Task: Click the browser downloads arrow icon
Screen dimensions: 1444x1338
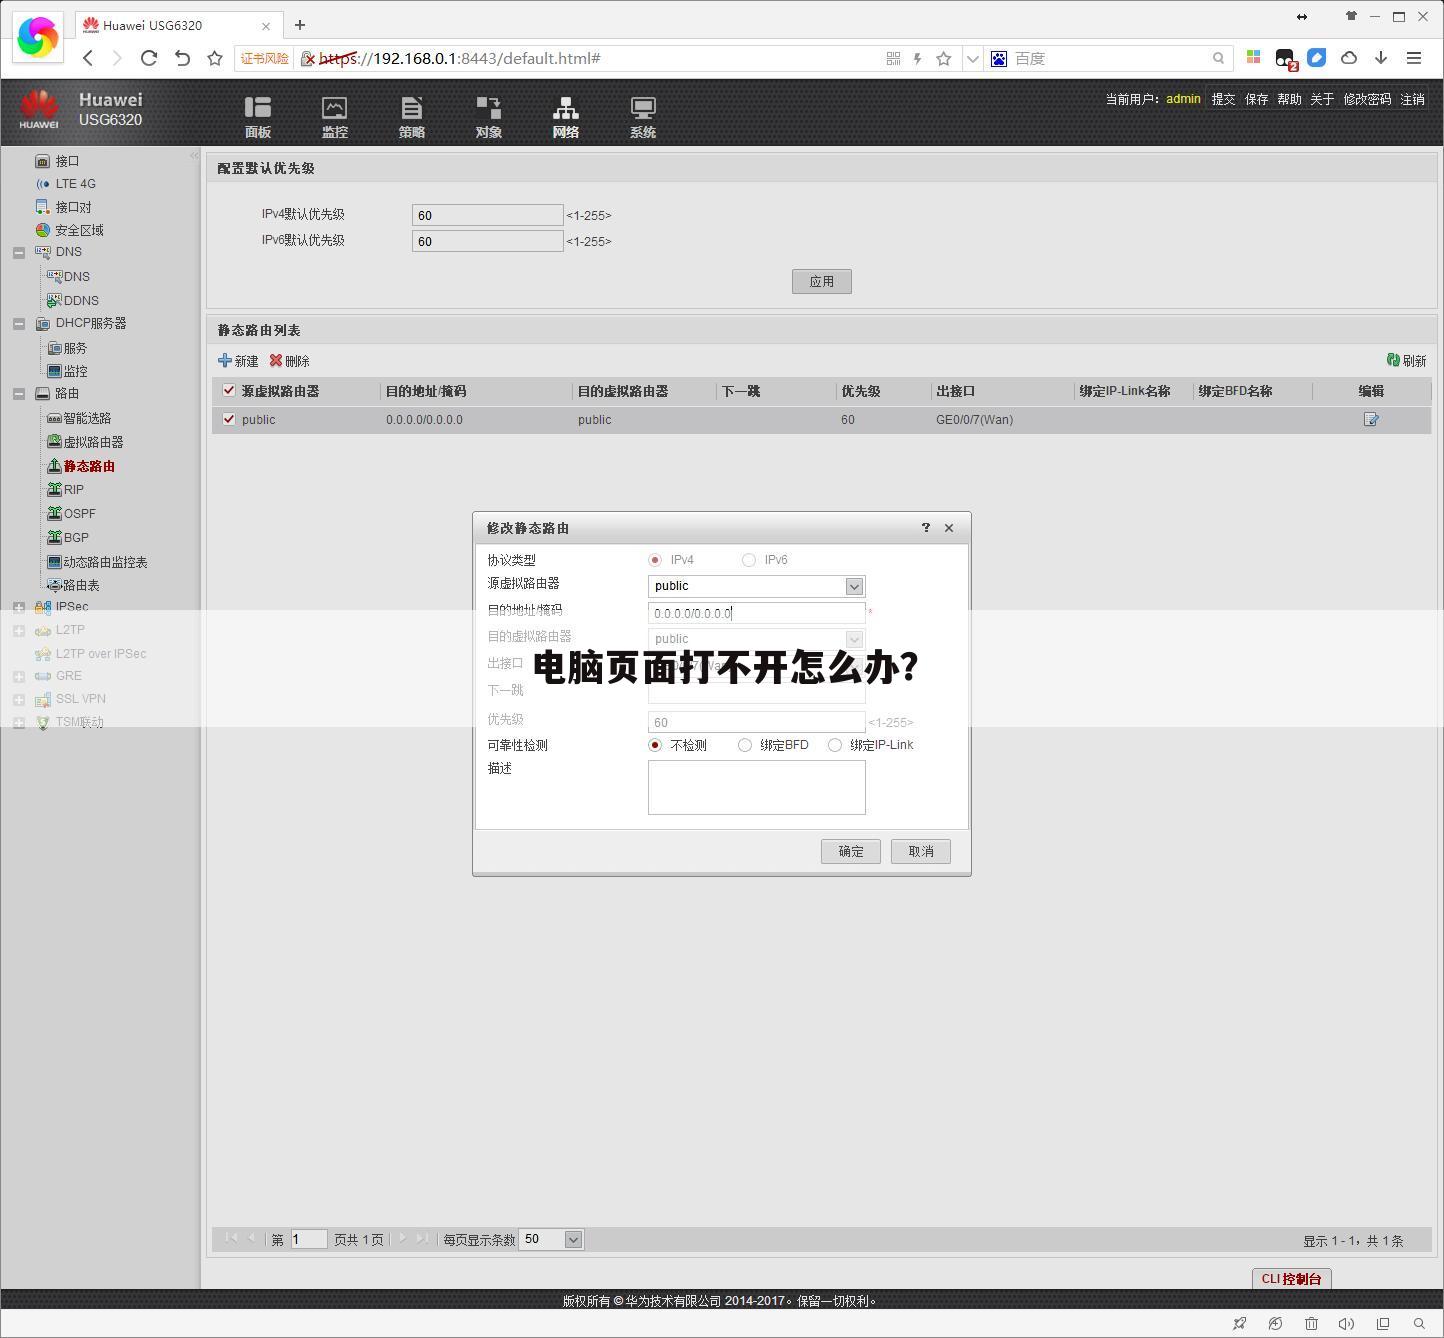Action: coord(1381,58)
